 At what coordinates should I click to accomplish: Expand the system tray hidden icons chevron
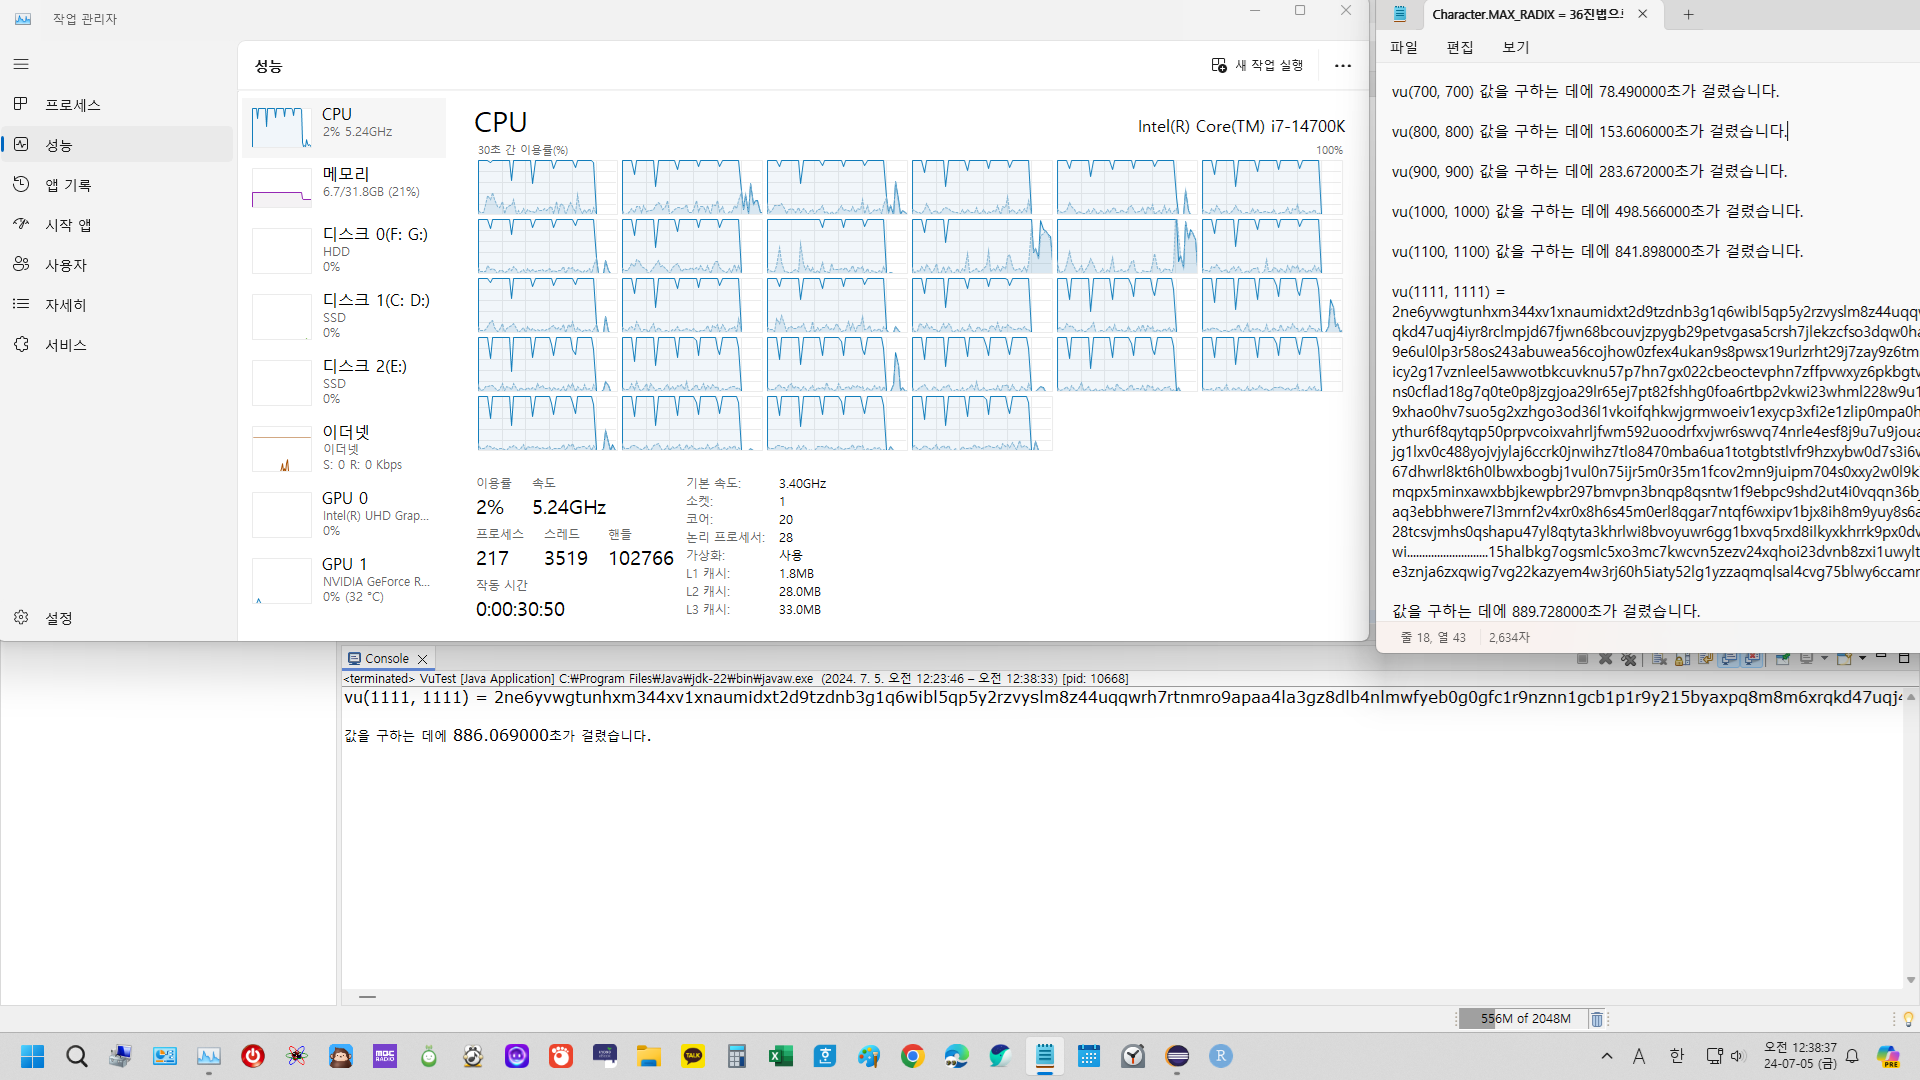tap(1606, 1056)
